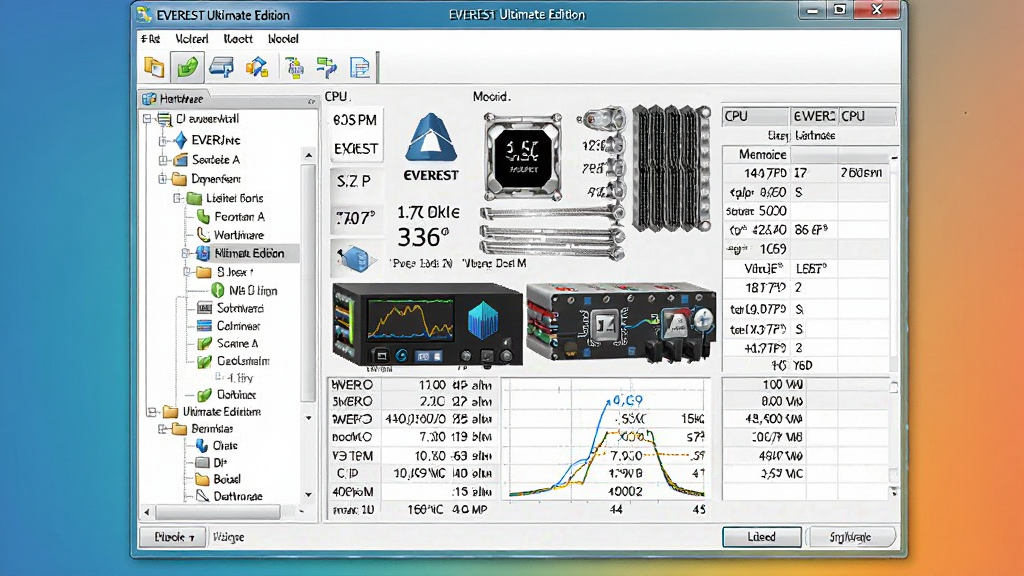
Task: Click the blue striped icon beside Calmineer
Action: click(204, 325)
